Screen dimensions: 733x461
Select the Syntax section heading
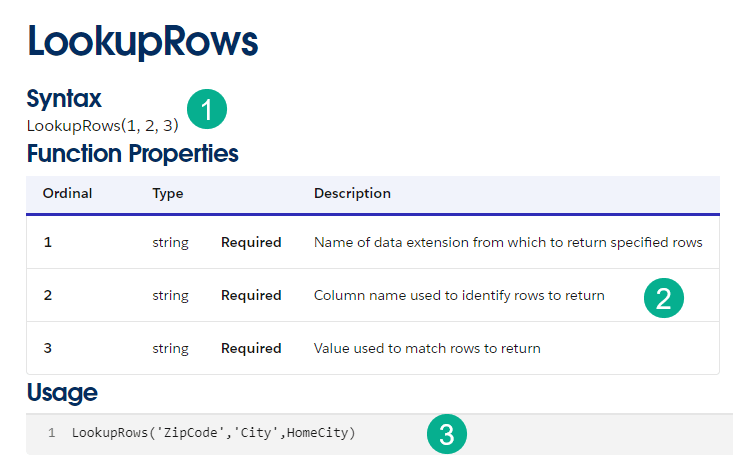[x=64, y=99]
